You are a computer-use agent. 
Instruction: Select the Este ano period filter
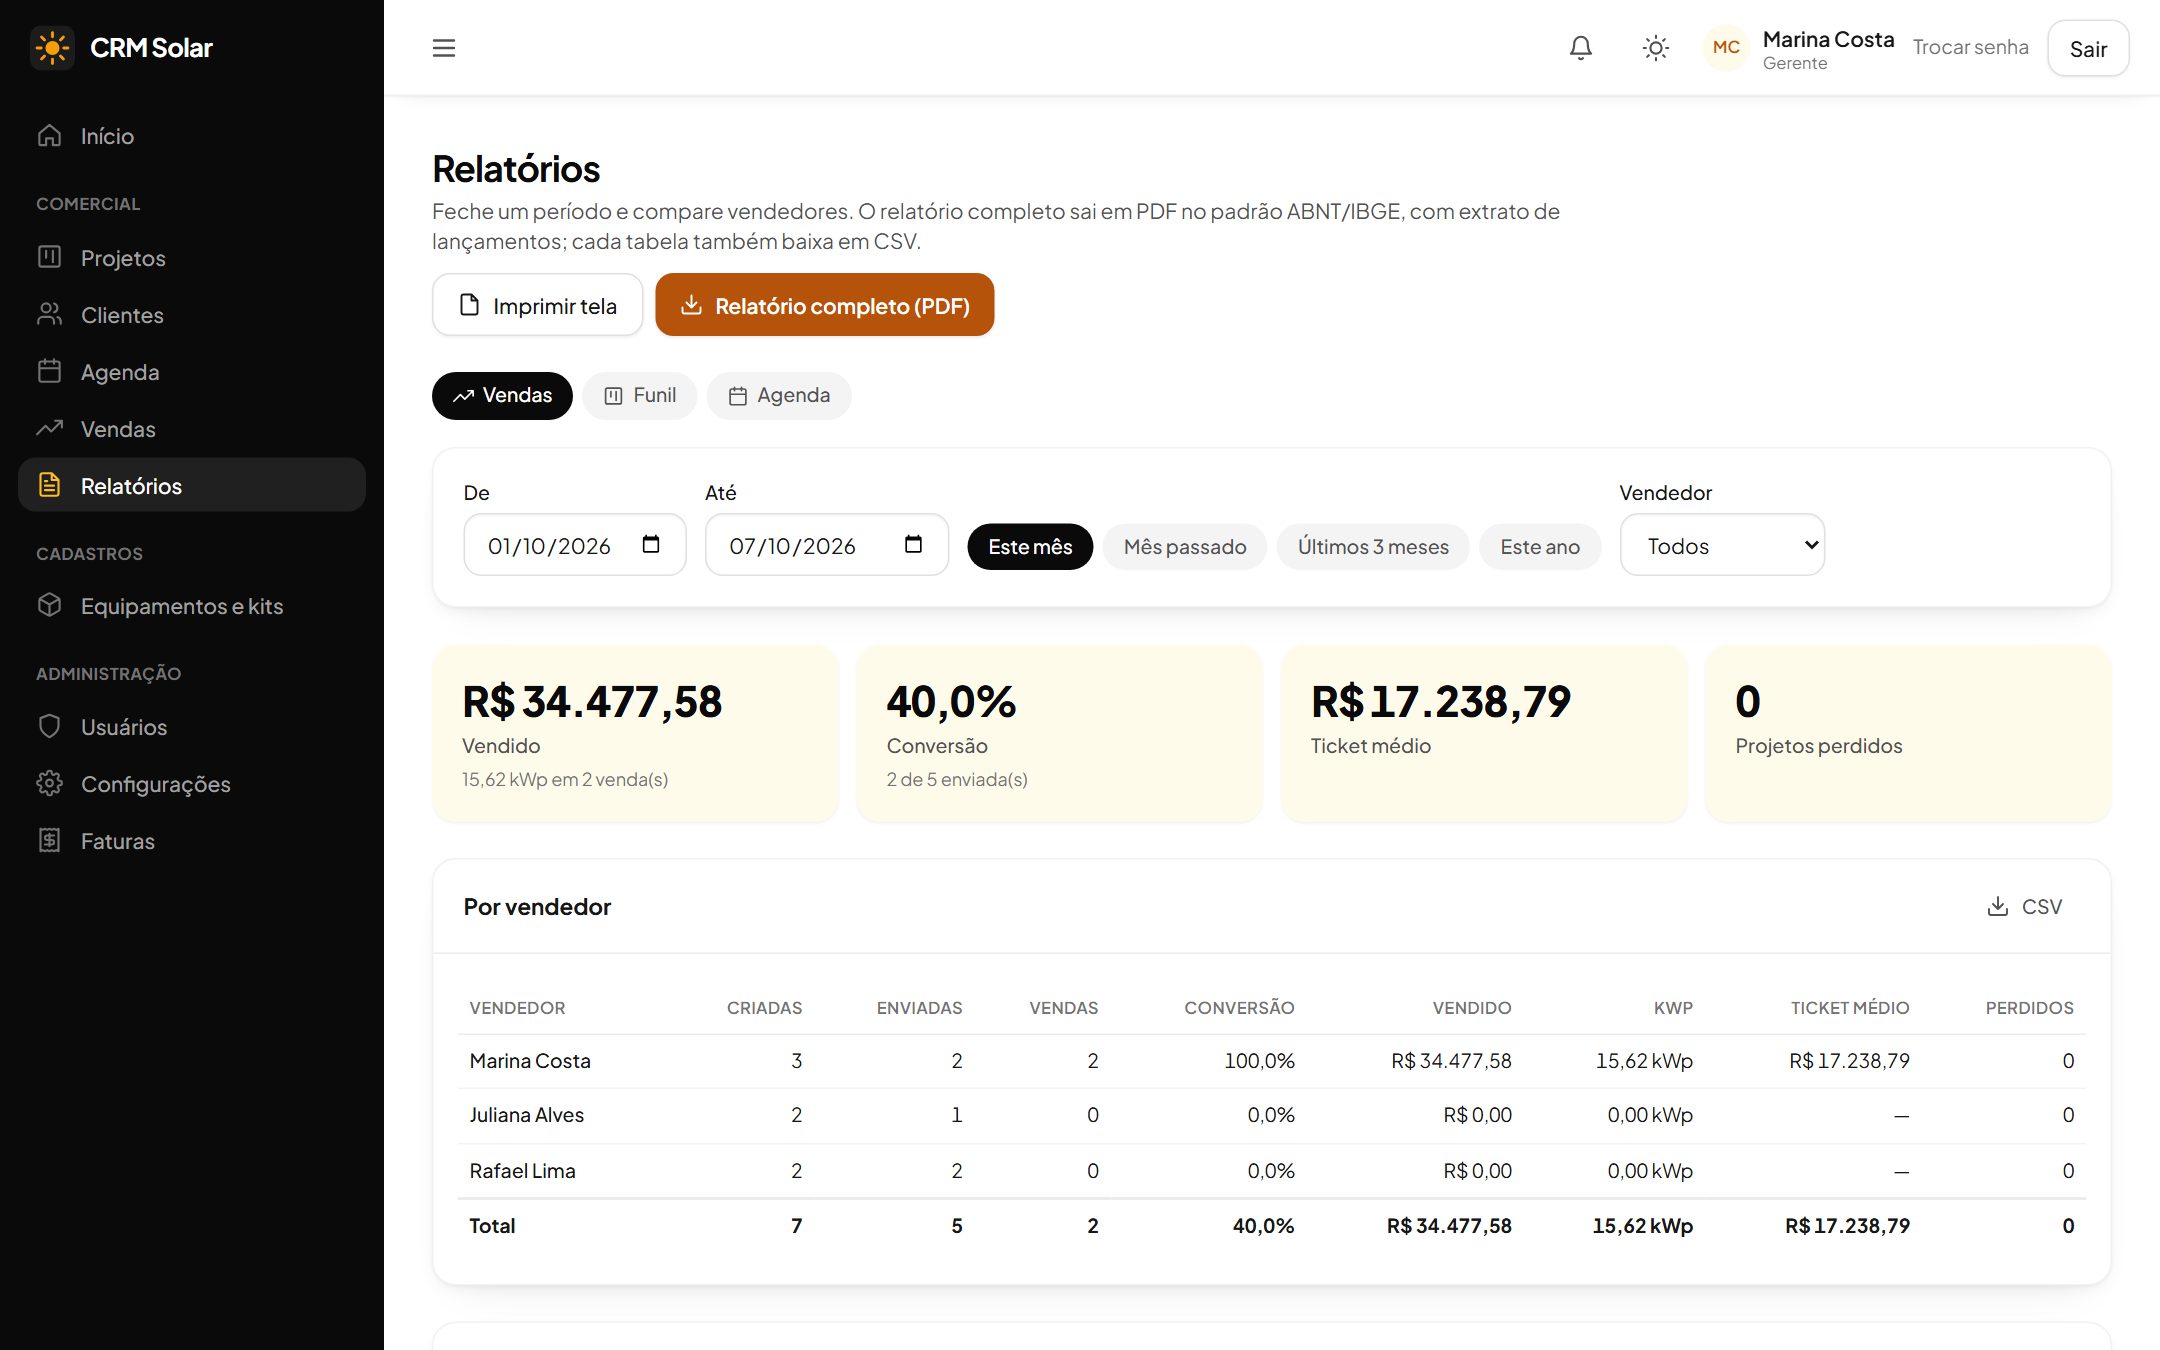coord(1540,546)
